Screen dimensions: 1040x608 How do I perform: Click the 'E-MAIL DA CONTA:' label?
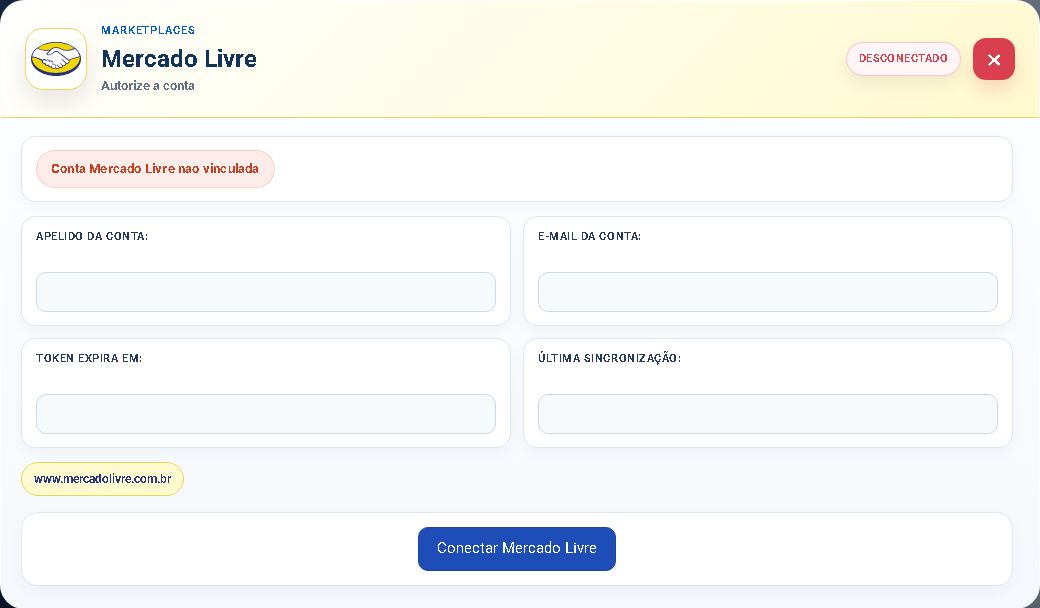[x=590, y=236]
